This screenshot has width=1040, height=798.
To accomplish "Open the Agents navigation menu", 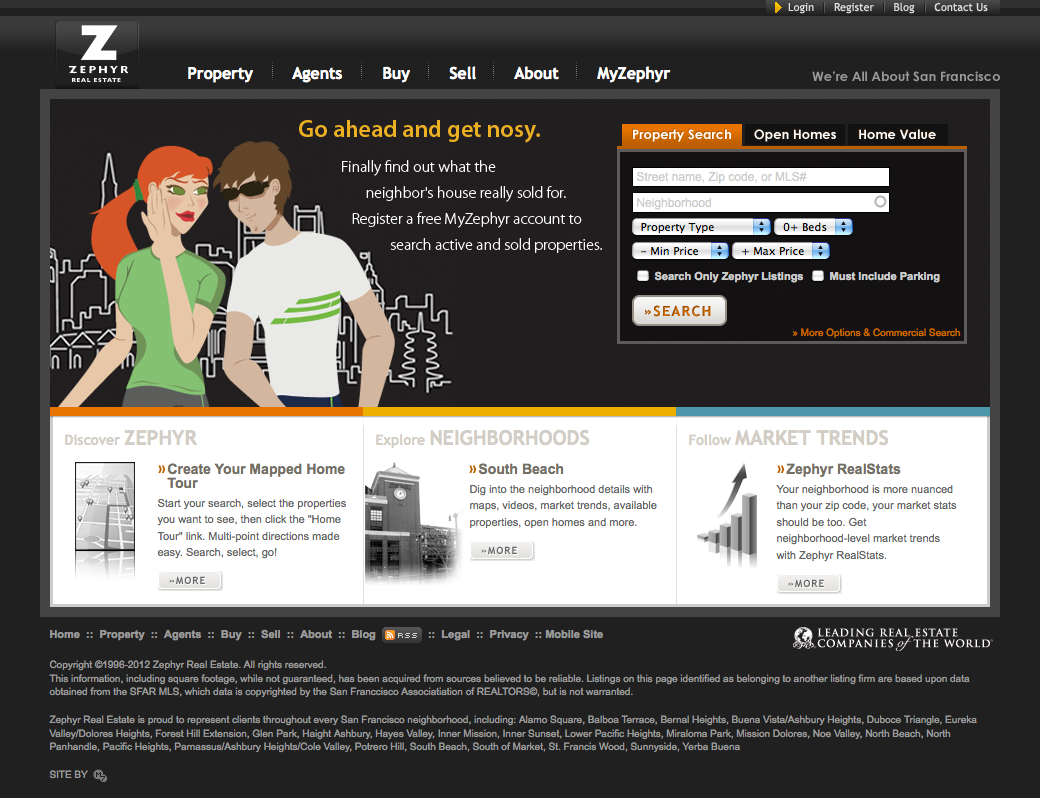I will point(317,73).
